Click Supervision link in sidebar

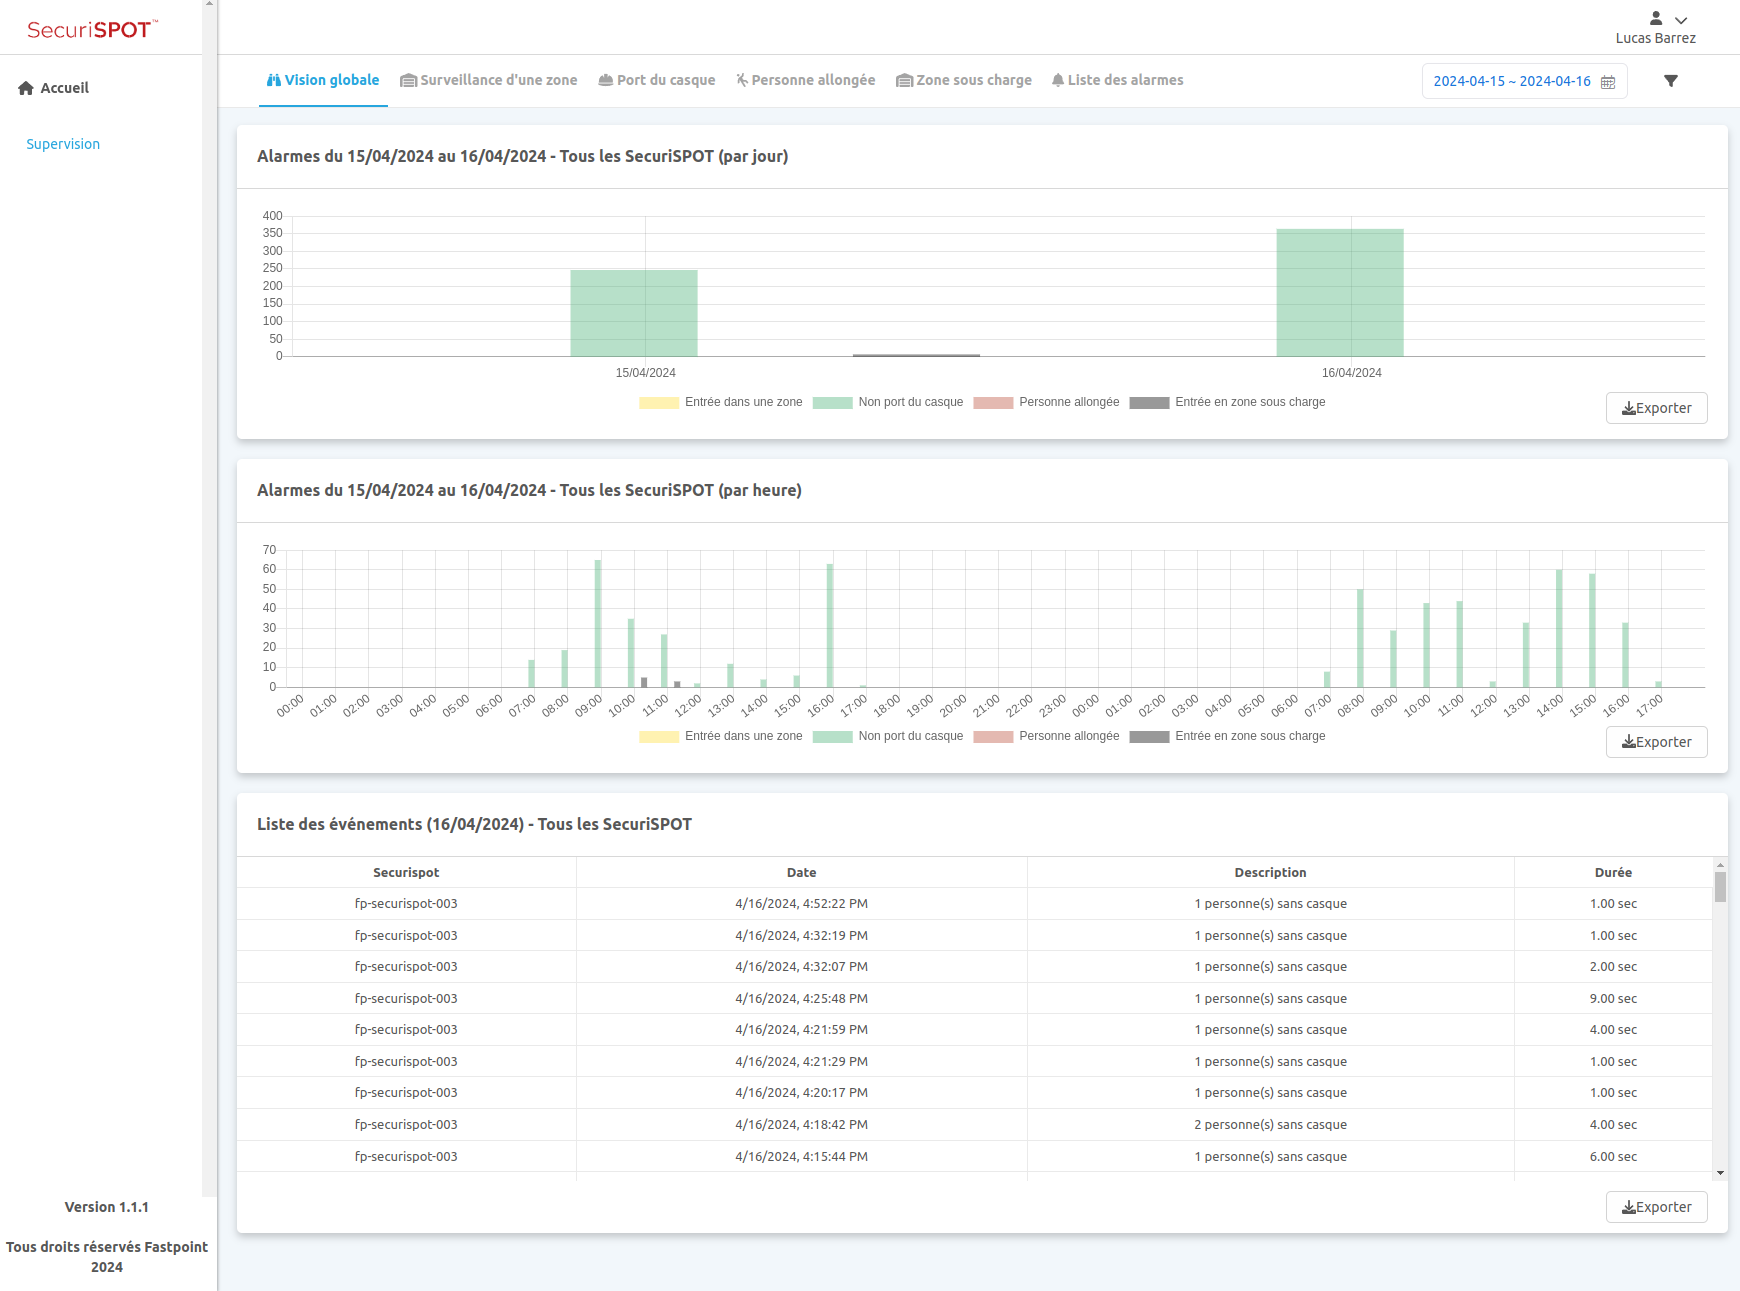coord(63,144)
